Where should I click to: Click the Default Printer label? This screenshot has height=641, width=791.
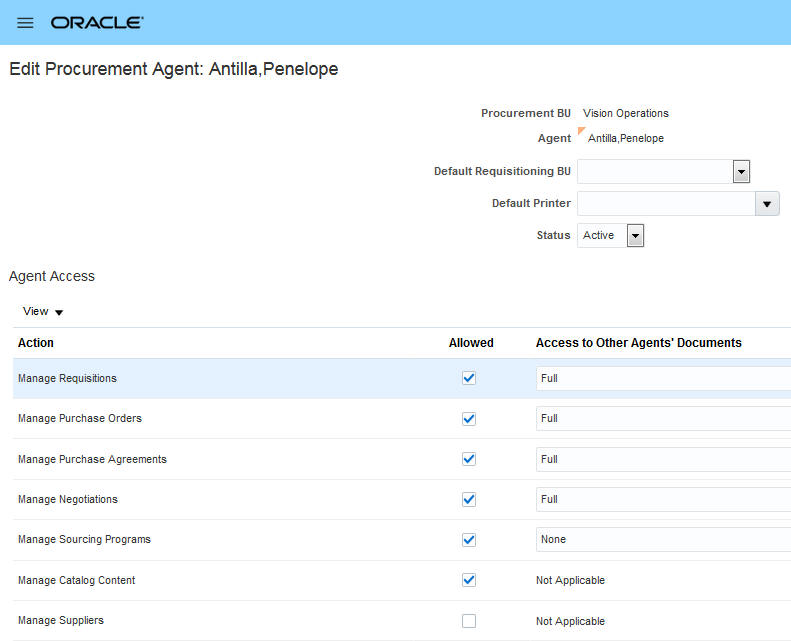pos(531,203)
